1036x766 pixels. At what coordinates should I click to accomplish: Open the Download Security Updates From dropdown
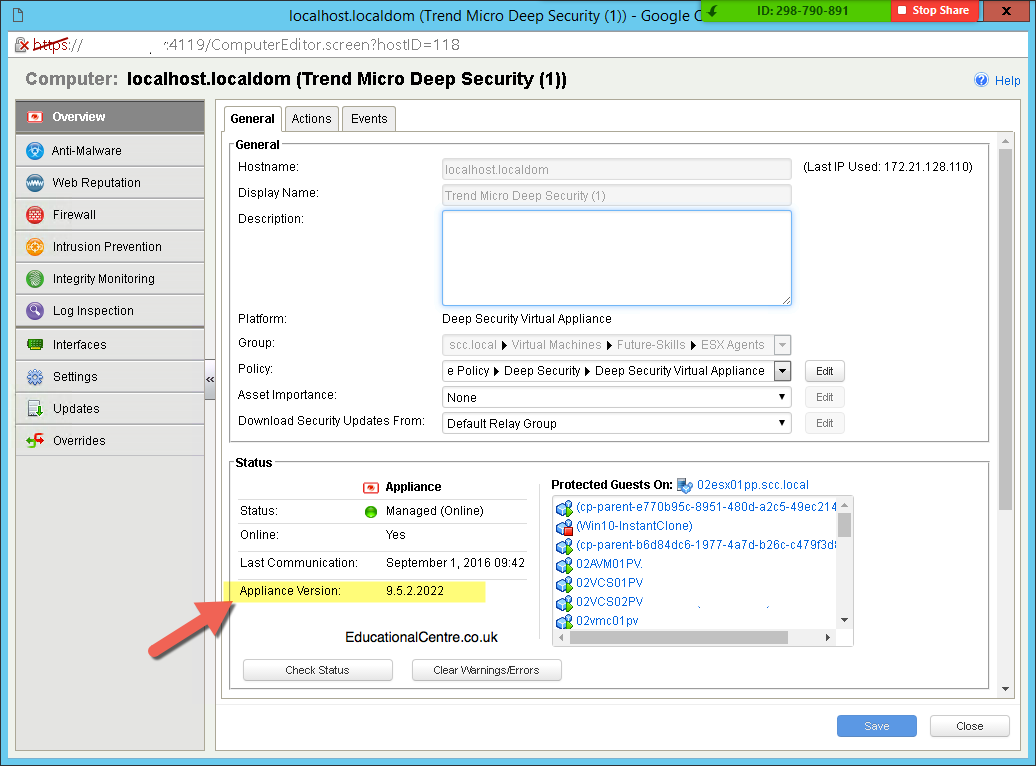click(x=616, y=423)
